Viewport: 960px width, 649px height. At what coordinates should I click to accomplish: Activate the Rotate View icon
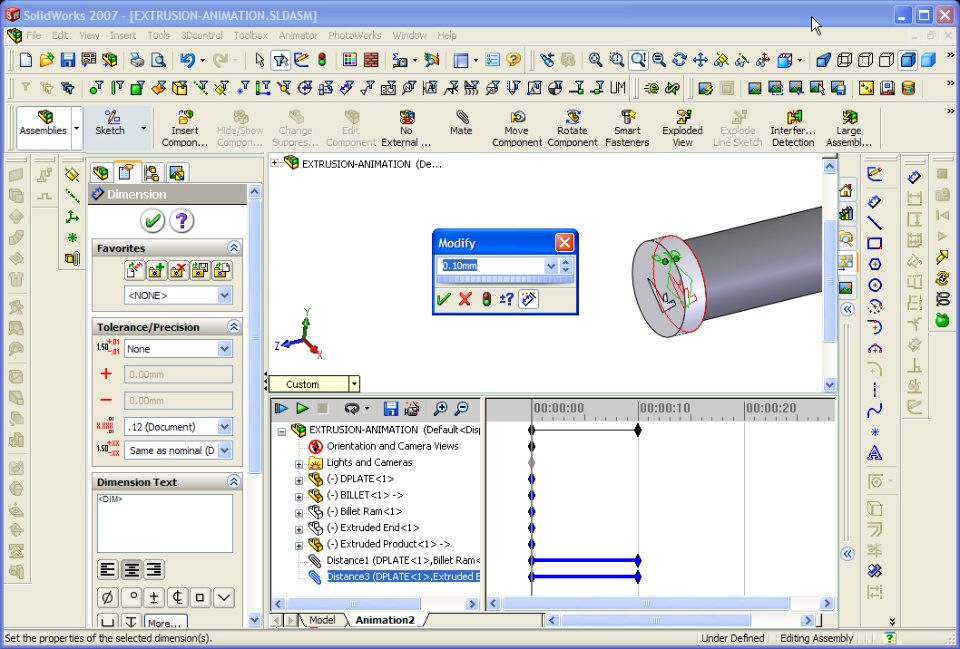click(x=680, y=60)
